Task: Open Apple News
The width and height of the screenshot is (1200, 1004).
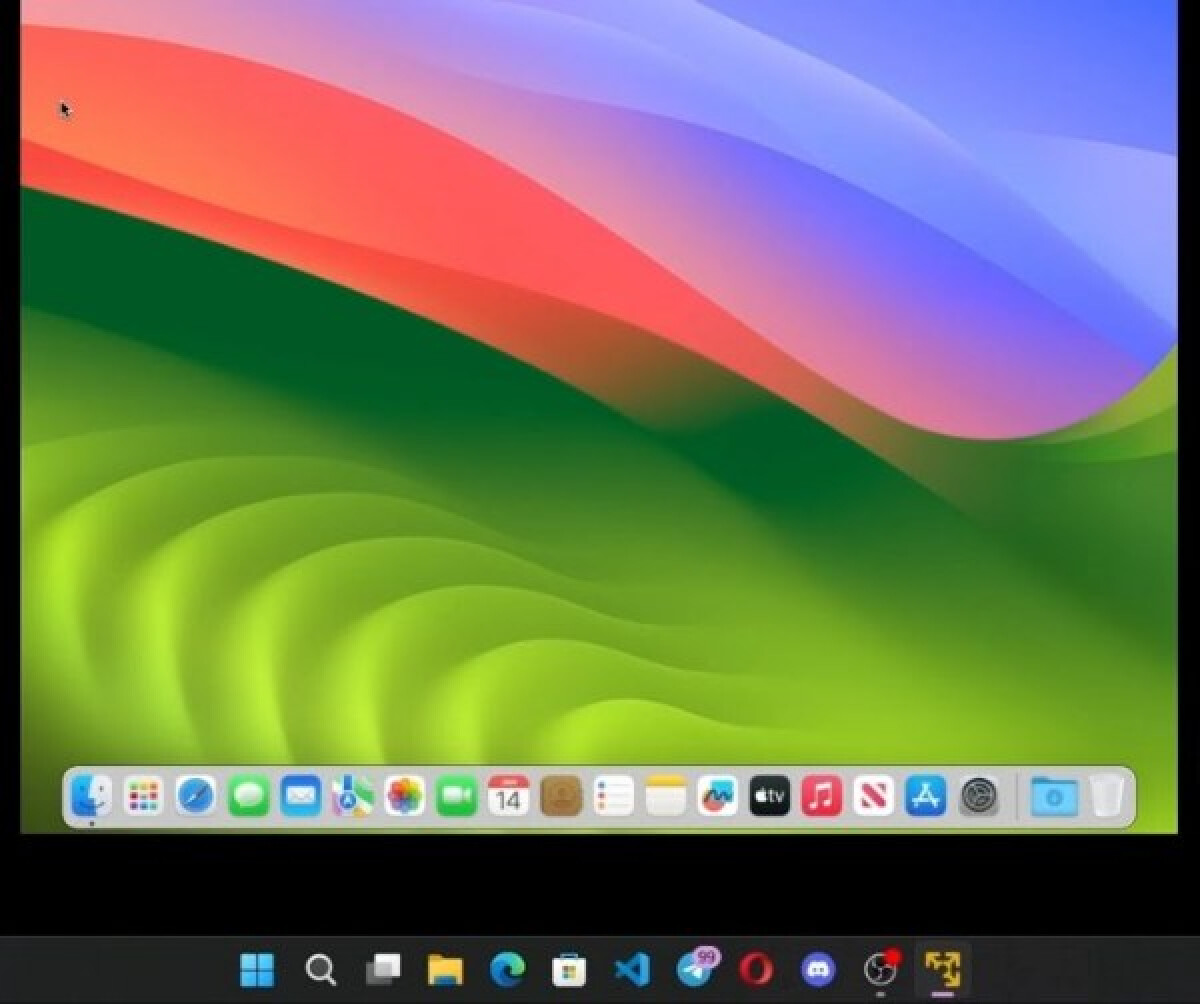Action: pyautogui.click(x=872, y=797)
